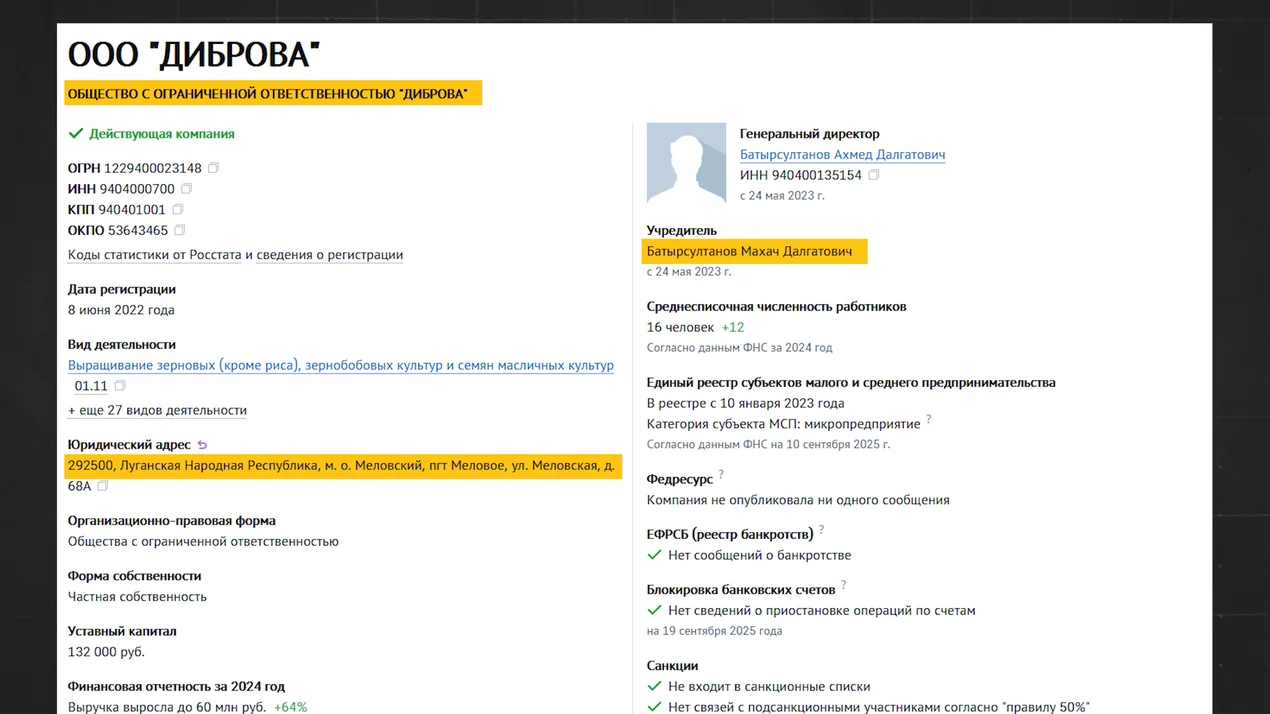Copy the ОКПО code 53643465
Viewport: 1270px width, 714px height.
[181, 231]
